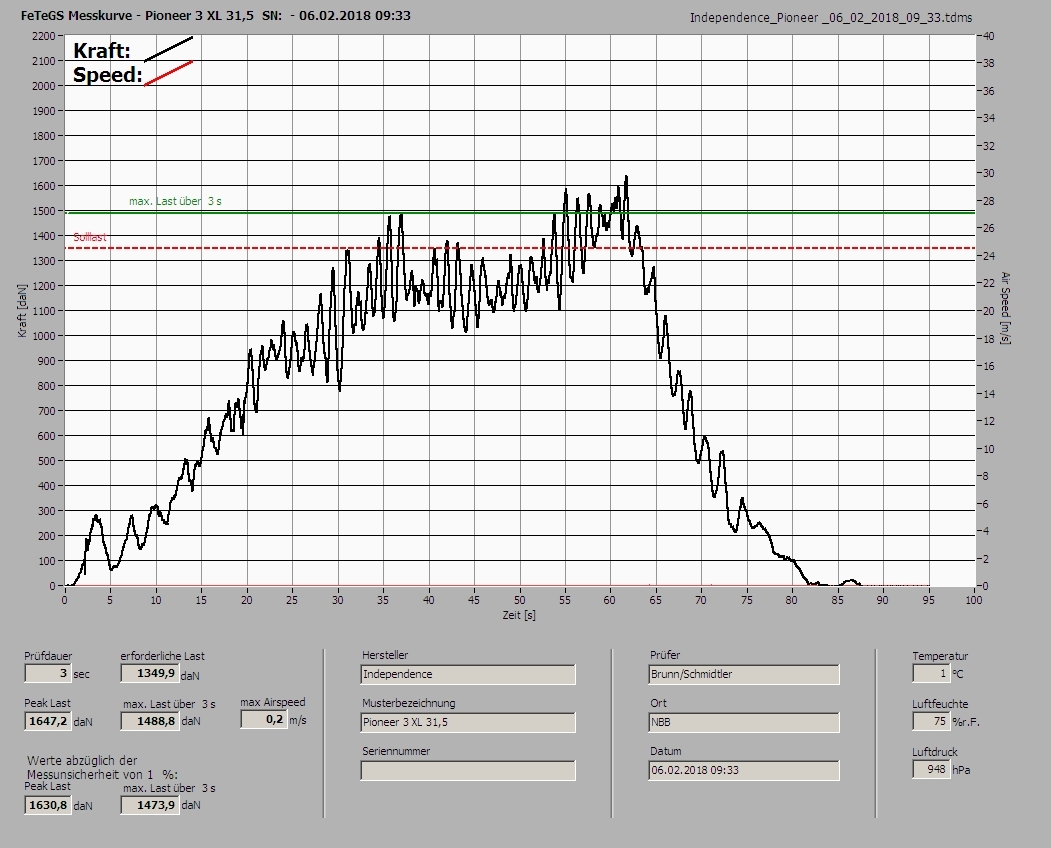Click the 40 tick on the Air Speed axis
Screen dimensions: 1051x848
[x=989, y=36]
